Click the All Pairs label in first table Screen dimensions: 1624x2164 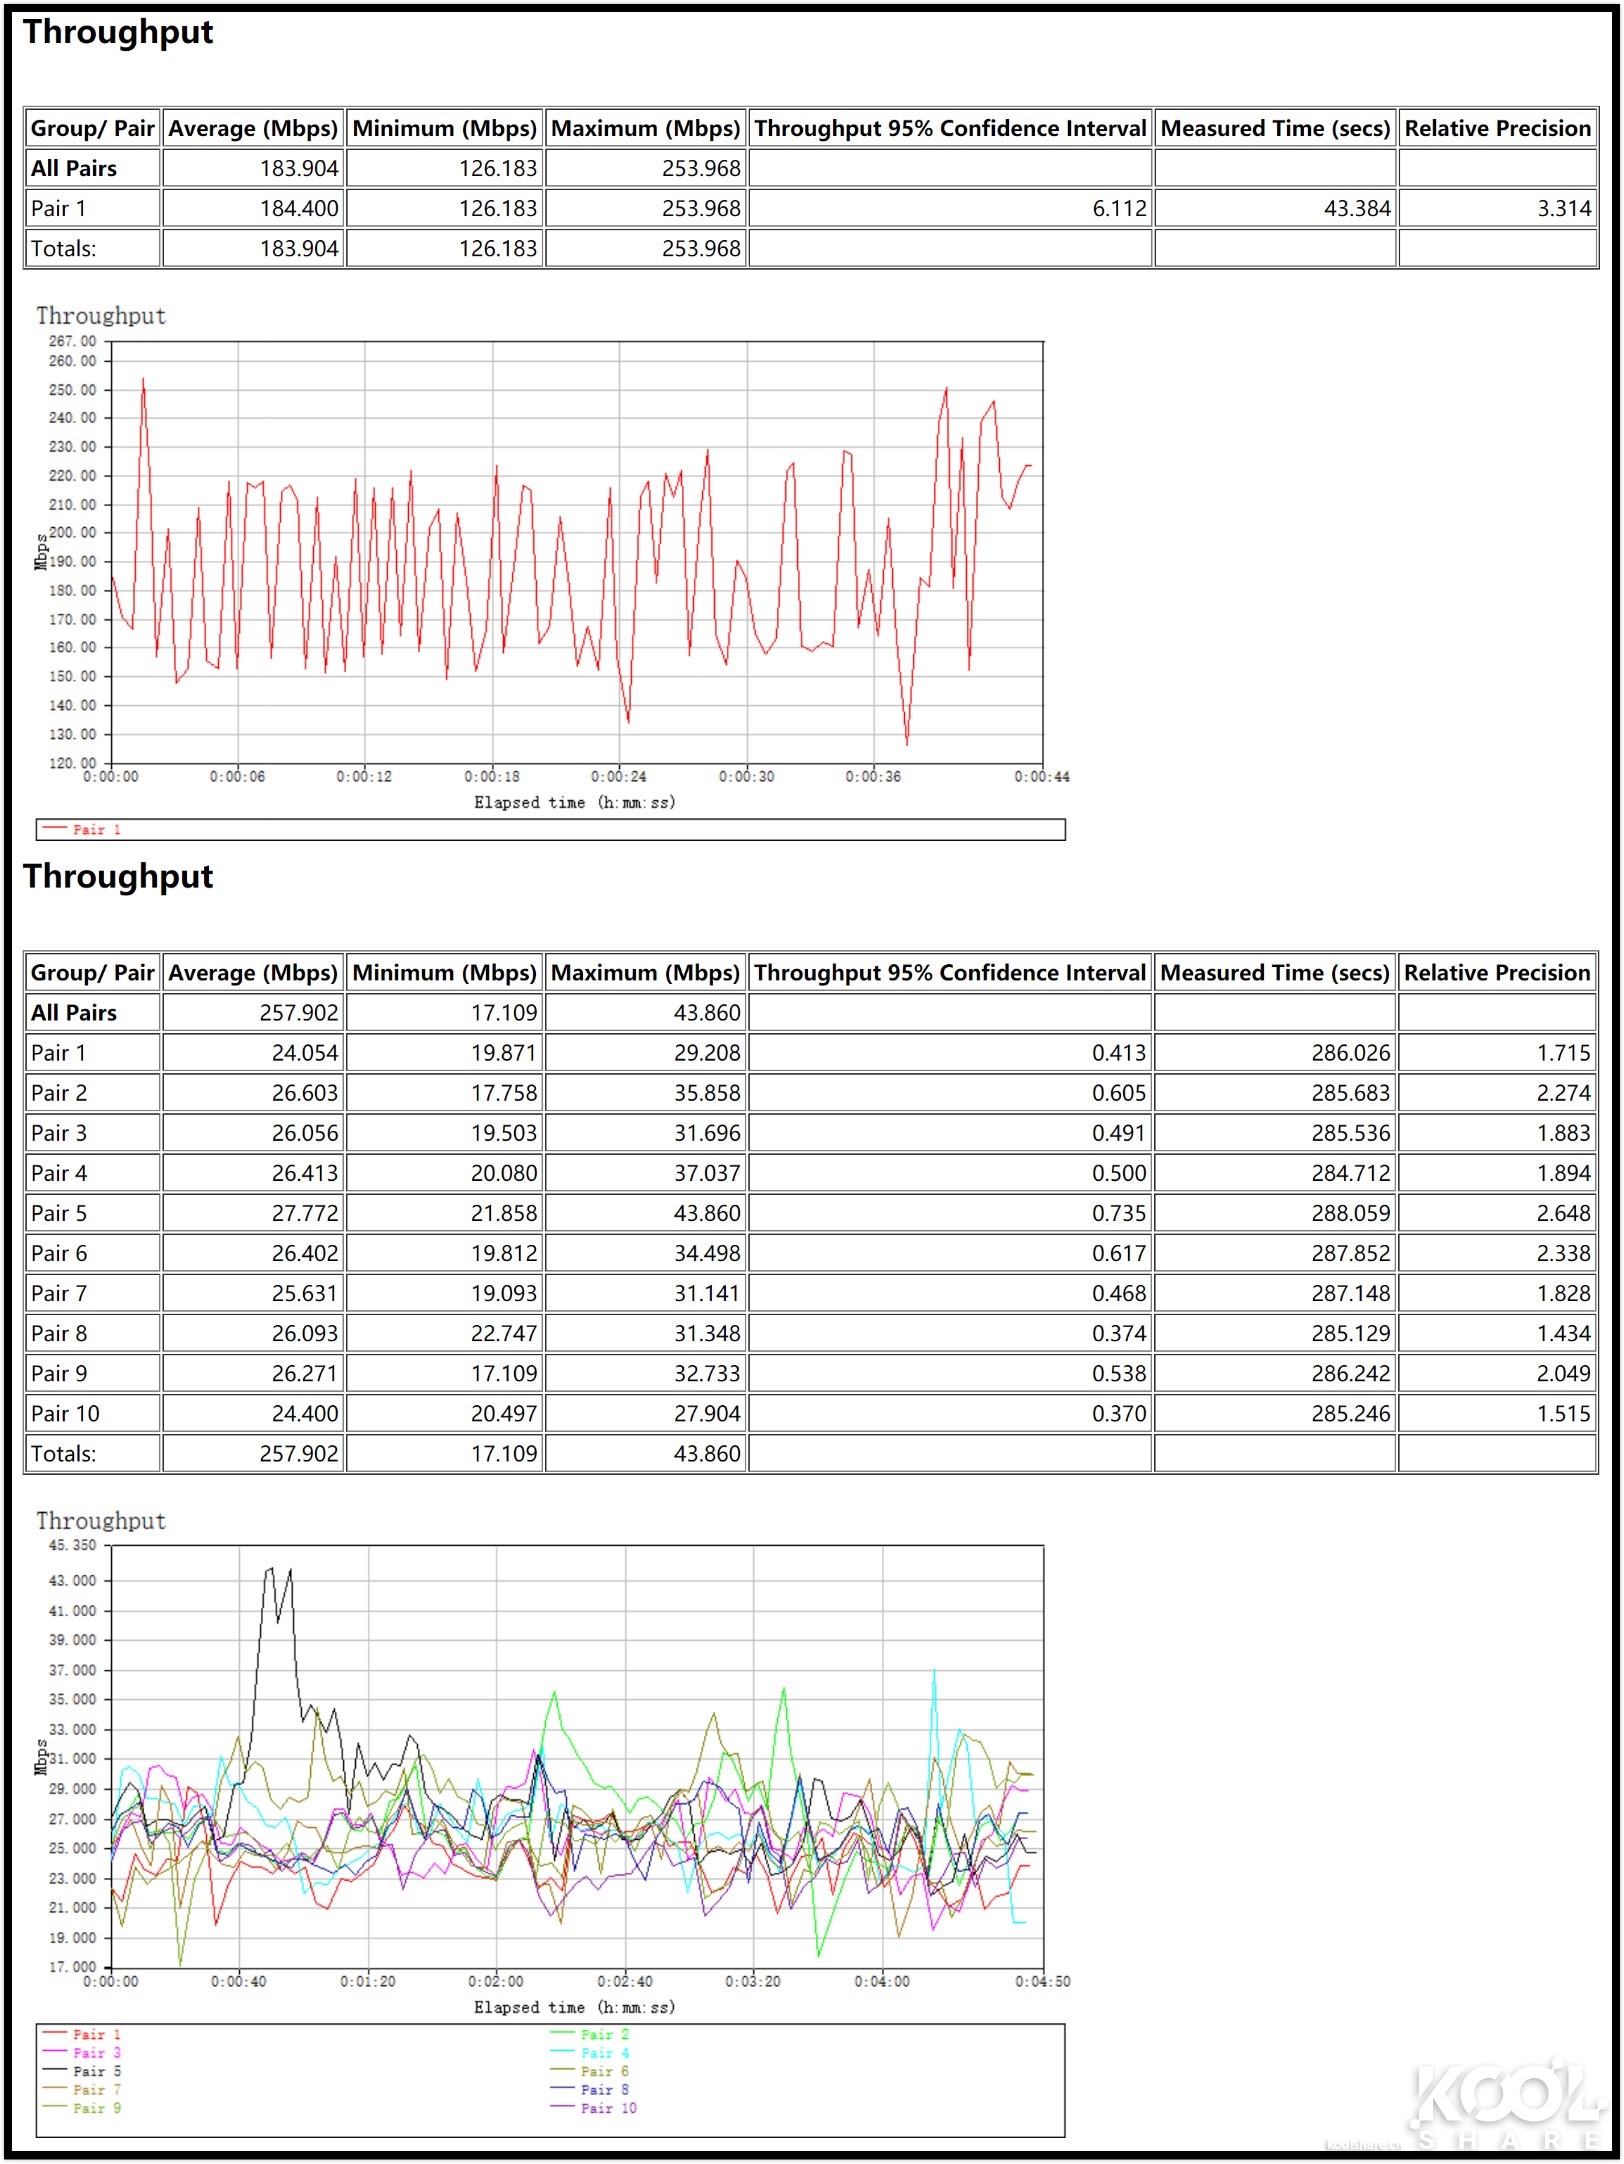pos(74,168)
